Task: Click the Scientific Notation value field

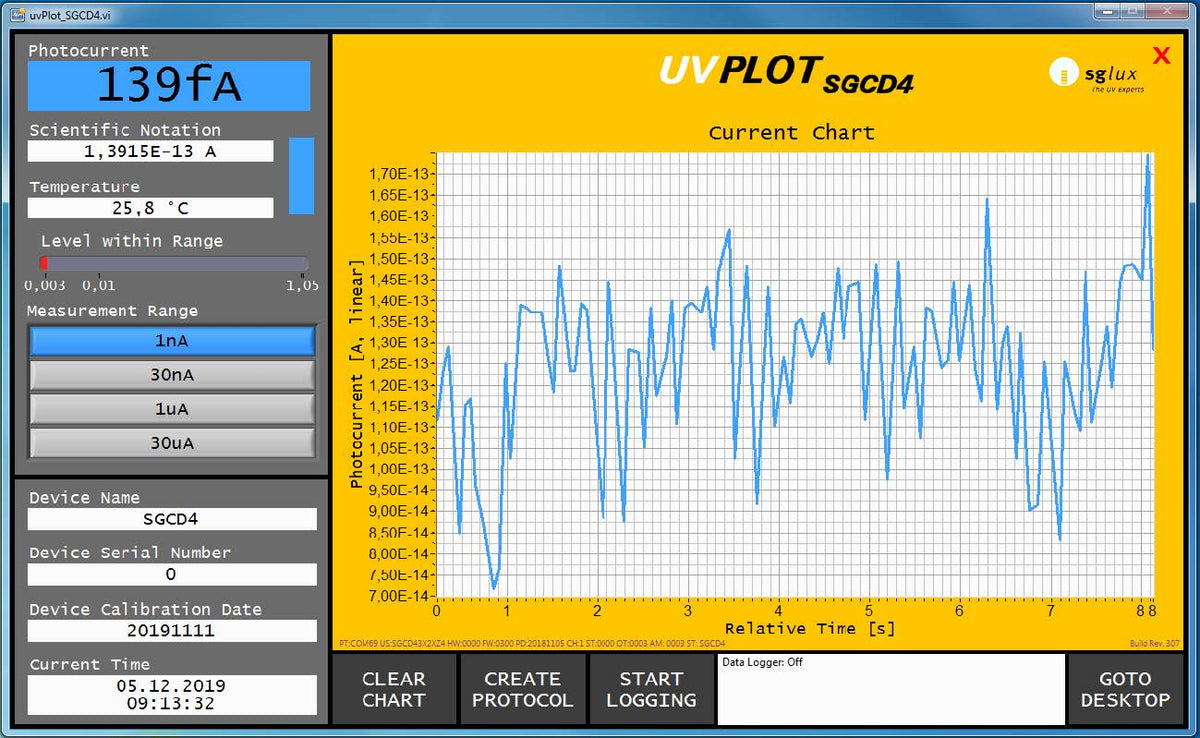Action: tap(150, 151)
